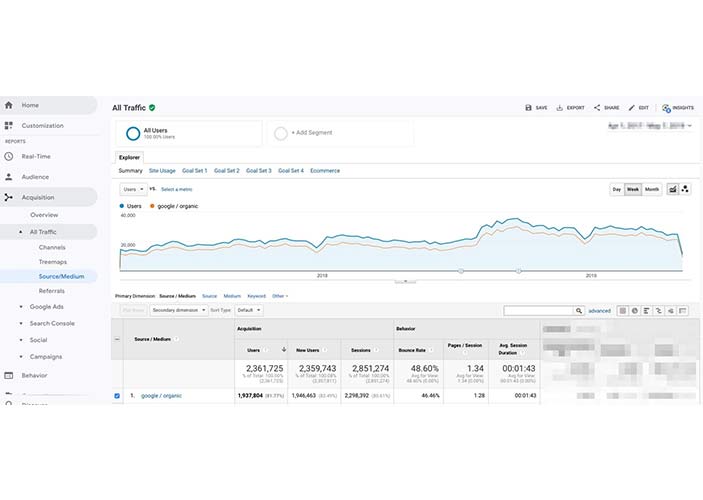Image resolution: width=703 pixels, height=500 pixels.
Task: Switch to the Term cloud view icon
Action: pos(671,310)
